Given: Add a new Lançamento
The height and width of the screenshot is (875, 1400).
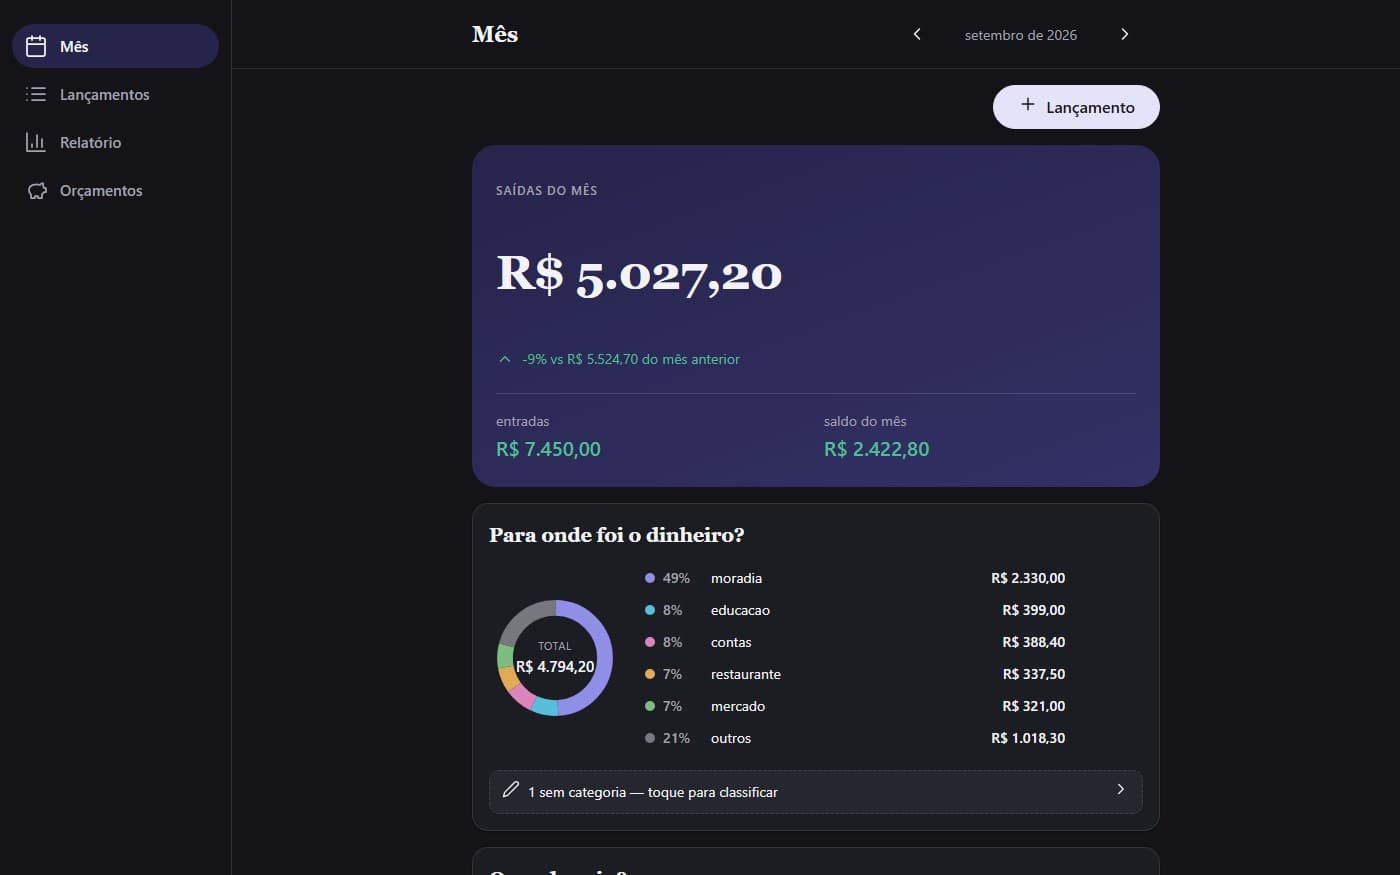Looking at the screenshot, I should [x=1076, y=107].
